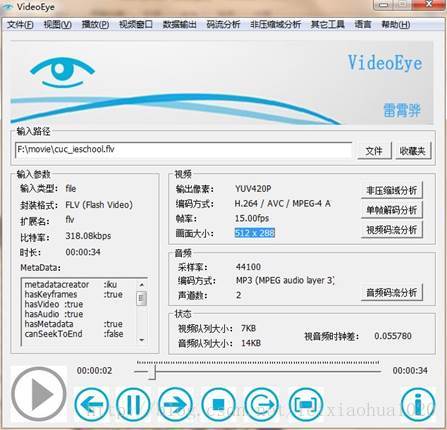Open the 非压缩域分析 menu
Image resolution: width=447 pixels, height=430 pixels.
[x=276, y=25]
